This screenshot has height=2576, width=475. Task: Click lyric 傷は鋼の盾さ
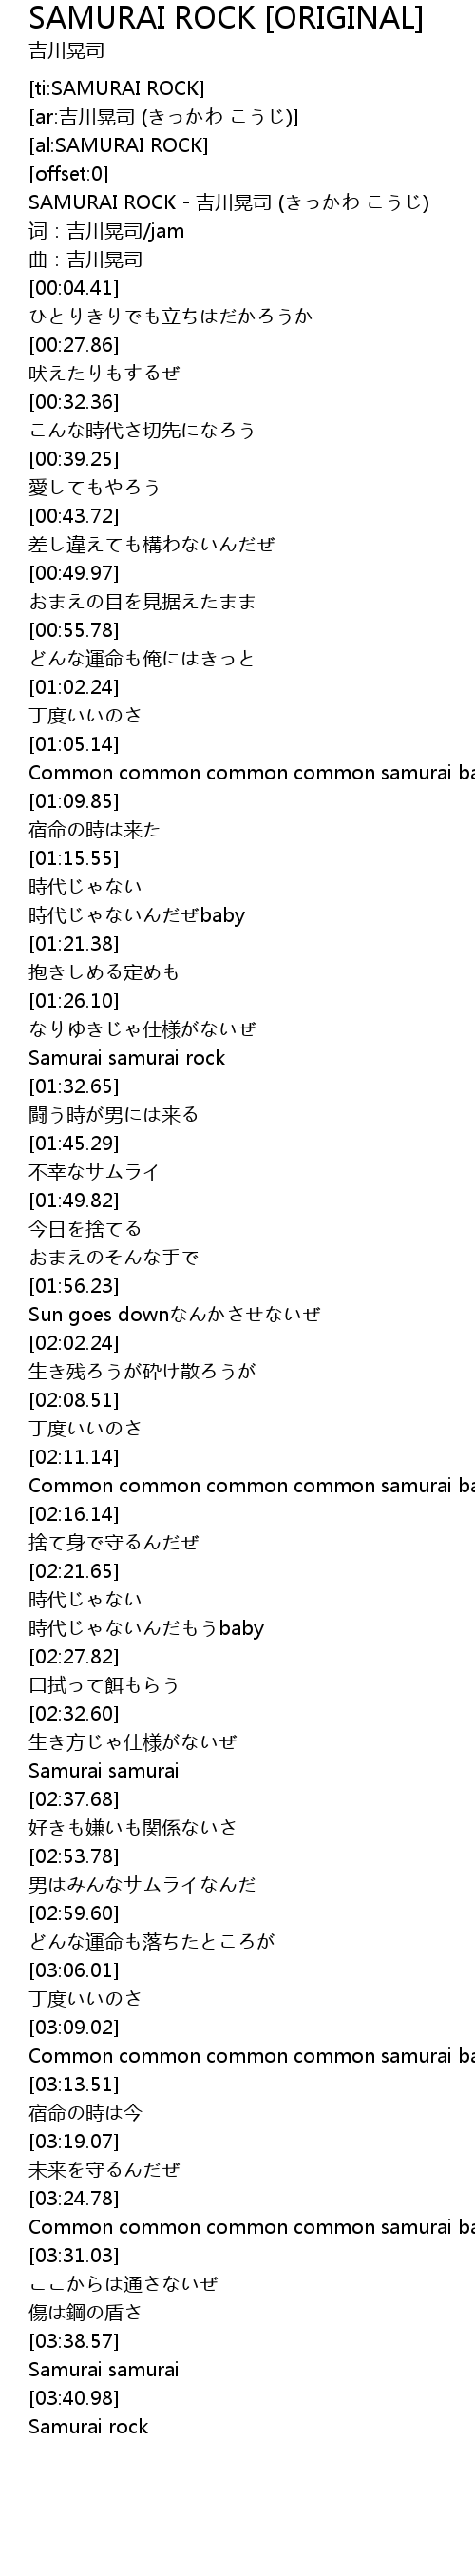coord(85,2312)
